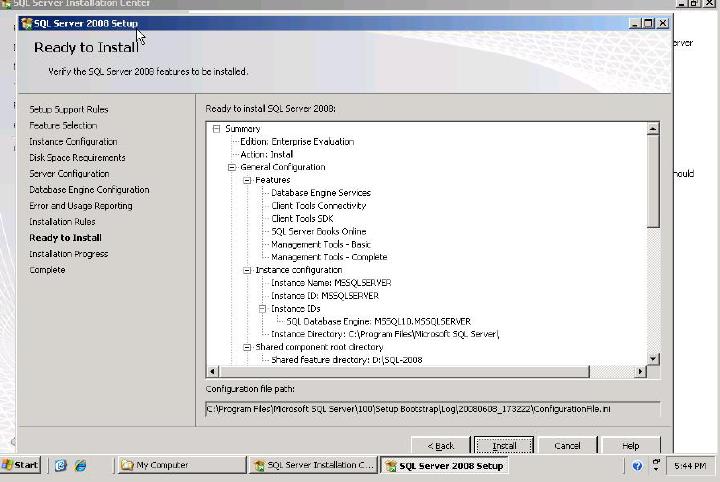Select Server Configuration step
Screen dimensions: 720x482
pos(69,174)
